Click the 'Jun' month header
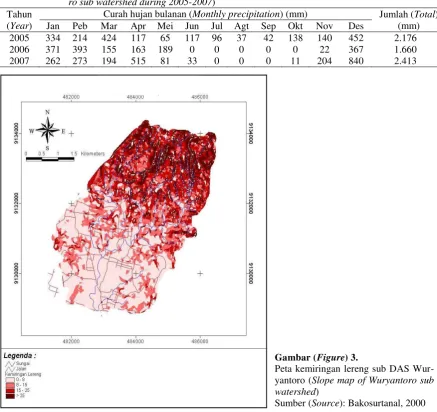The image size is (437, 412). pos(192,26)
